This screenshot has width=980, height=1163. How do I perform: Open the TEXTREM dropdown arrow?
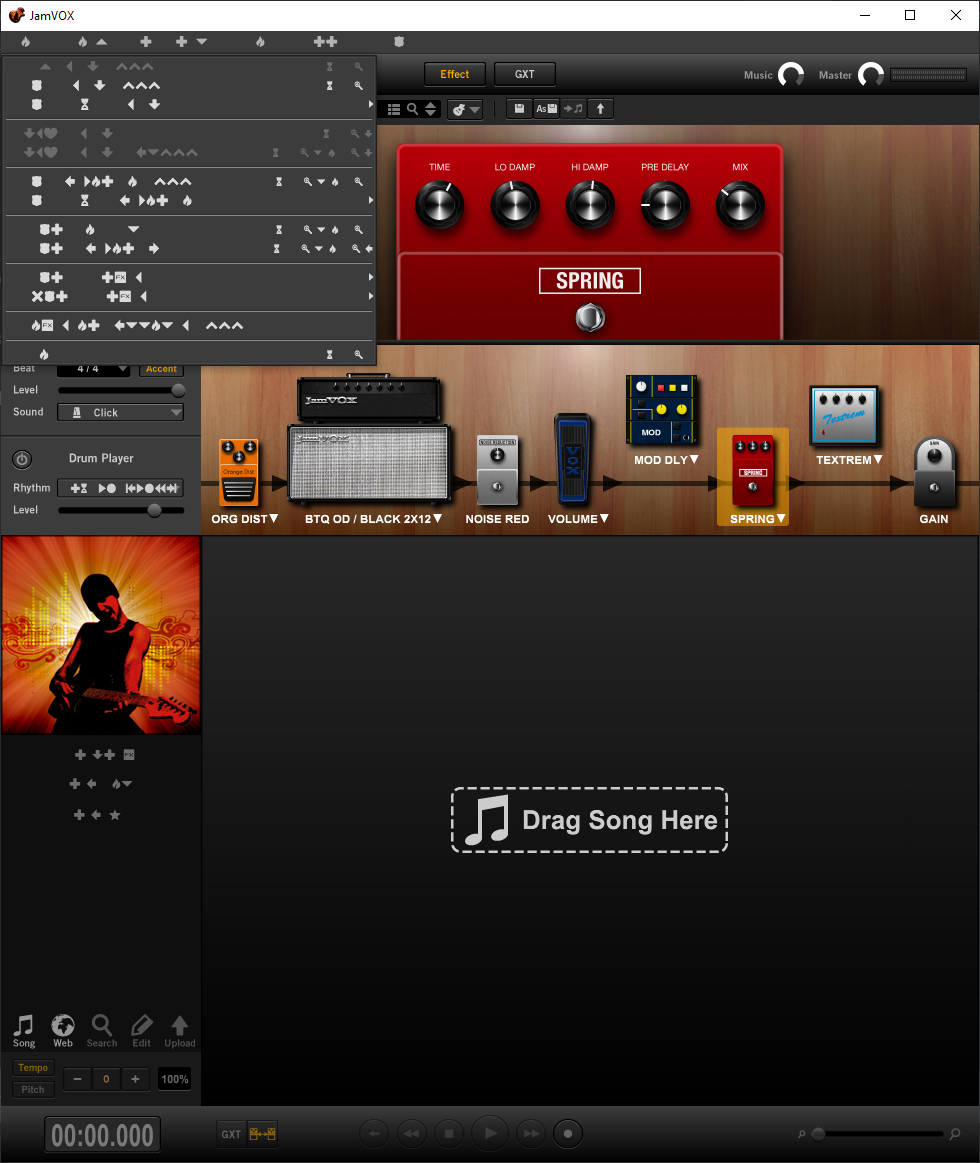tap(878, 459)
